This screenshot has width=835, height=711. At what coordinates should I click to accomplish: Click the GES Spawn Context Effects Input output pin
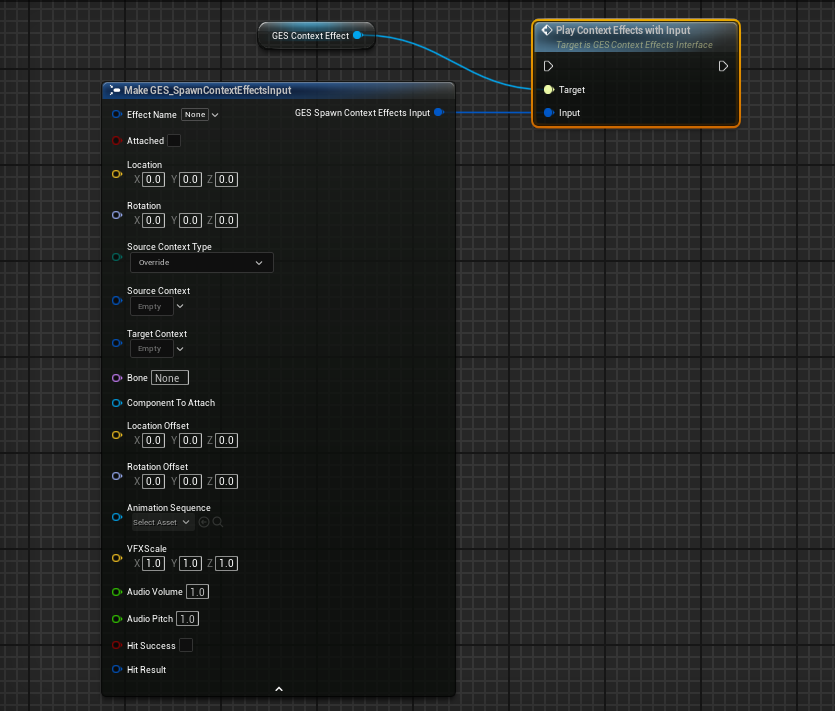coord(439,112)
